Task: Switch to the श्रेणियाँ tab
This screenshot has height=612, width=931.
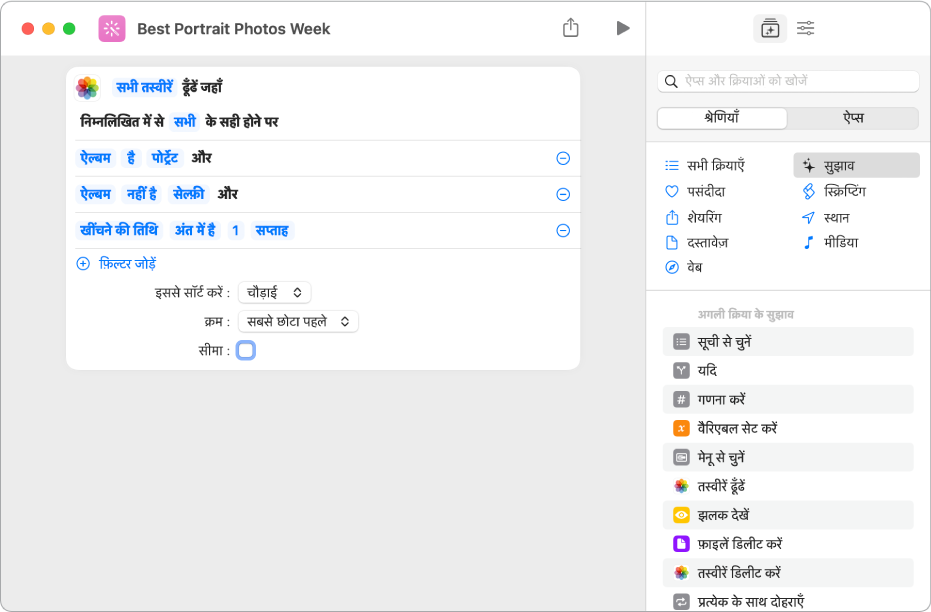Action: (722, 118)
